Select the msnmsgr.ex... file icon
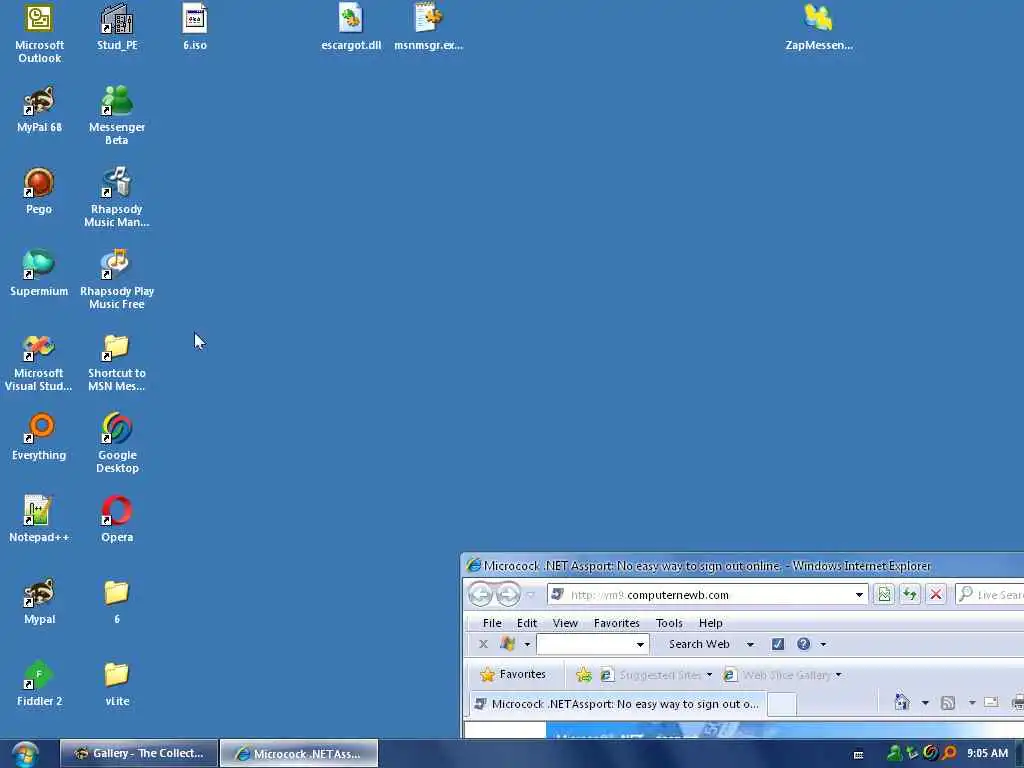 click(x=428, y=27)
